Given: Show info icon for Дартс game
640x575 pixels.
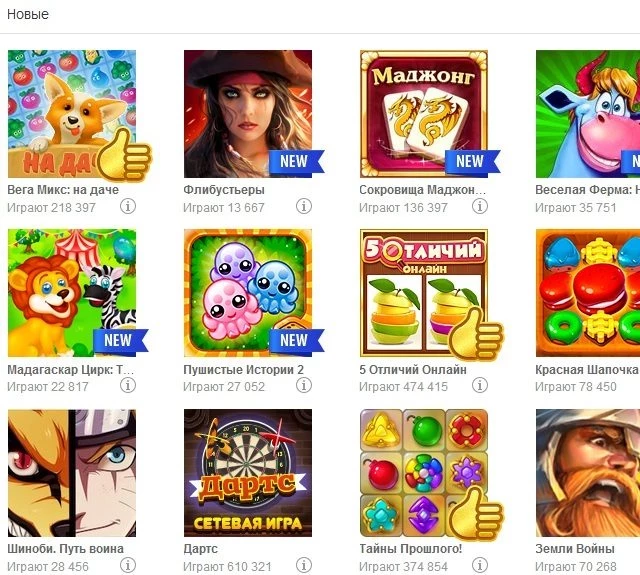Looking at the screenshot, I should [304, 565].
